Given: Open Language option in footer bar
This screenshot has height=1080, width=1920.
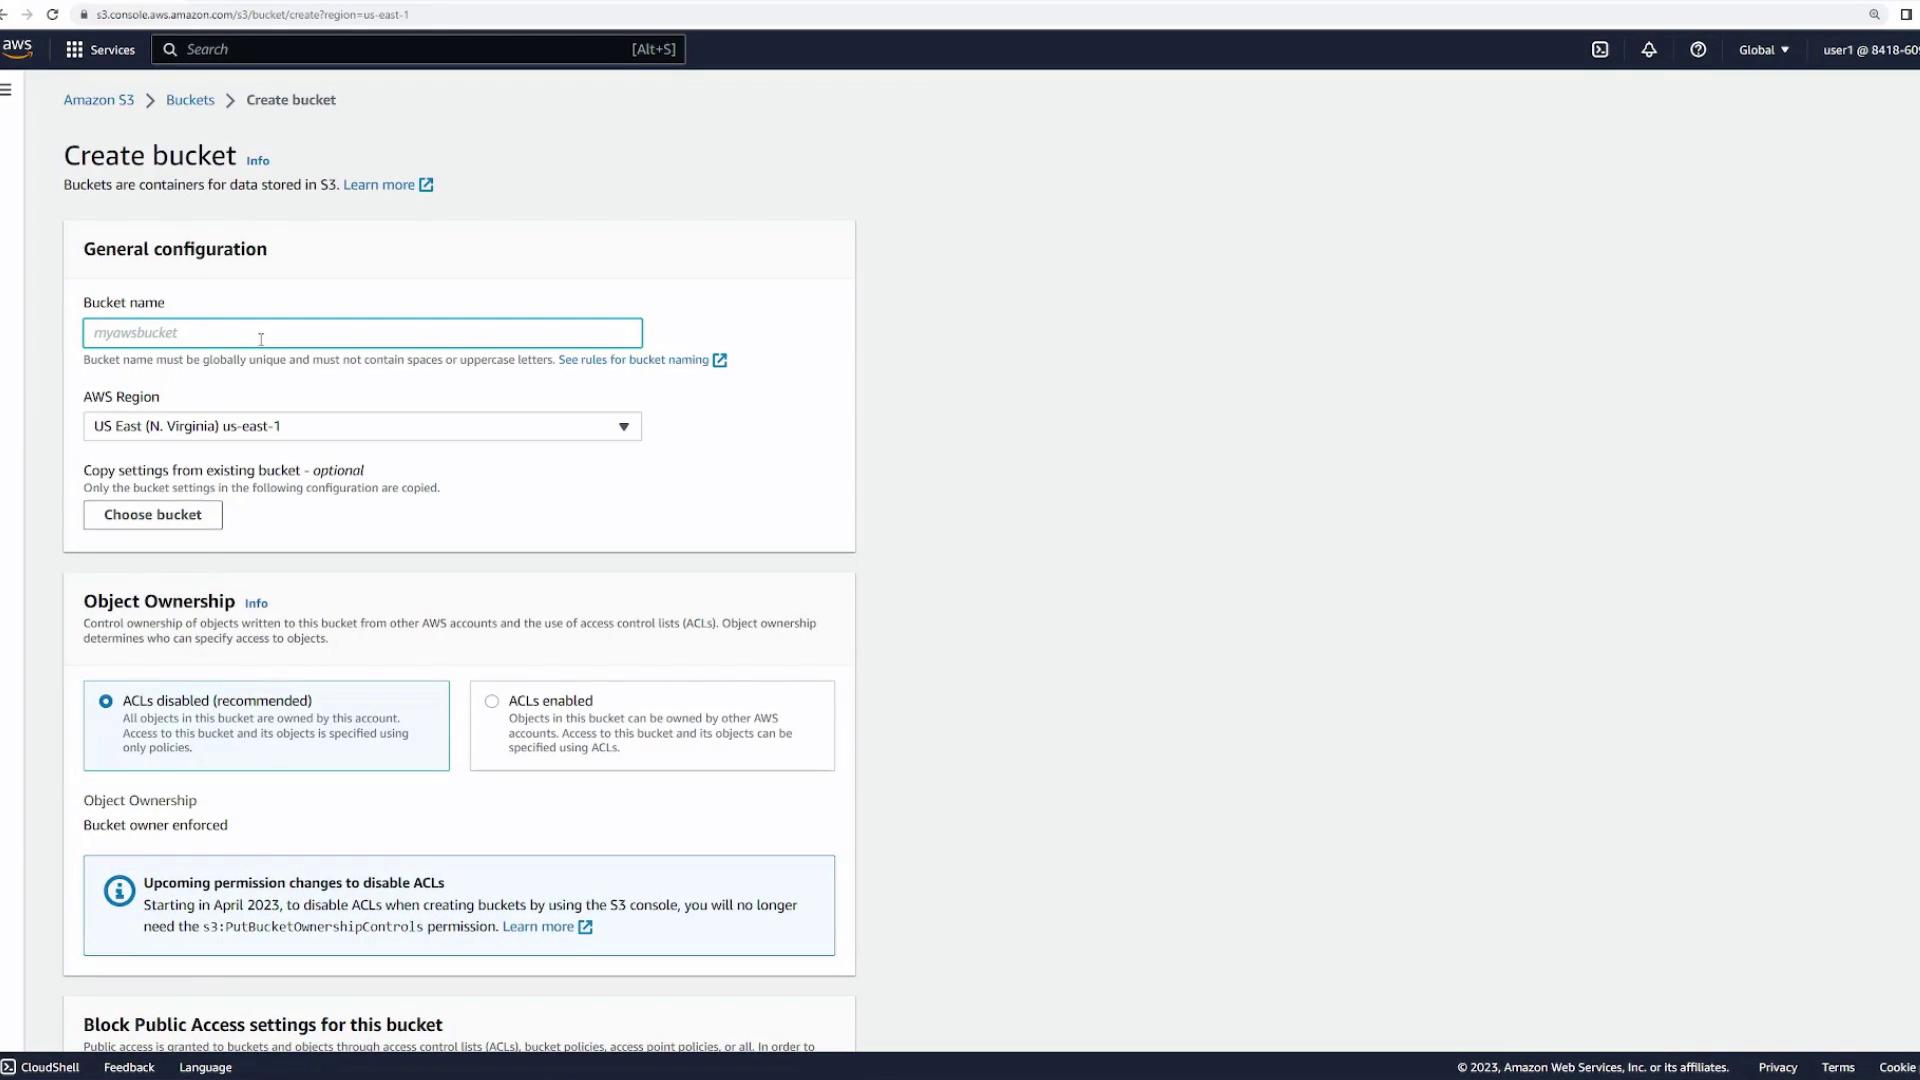Looking at the screenshot, I should pos(205,1068).
